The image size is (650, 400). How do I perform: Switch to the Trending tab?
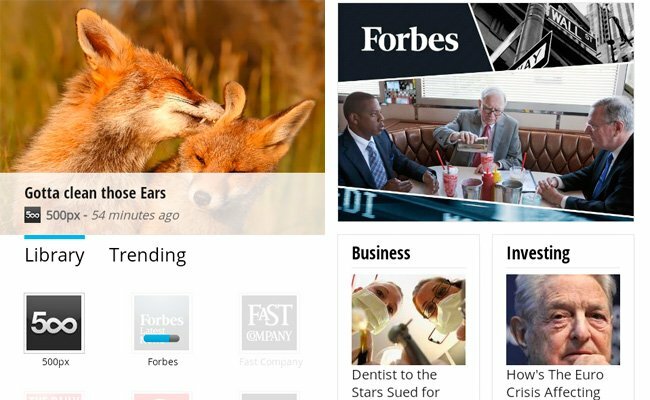[148, 255]
